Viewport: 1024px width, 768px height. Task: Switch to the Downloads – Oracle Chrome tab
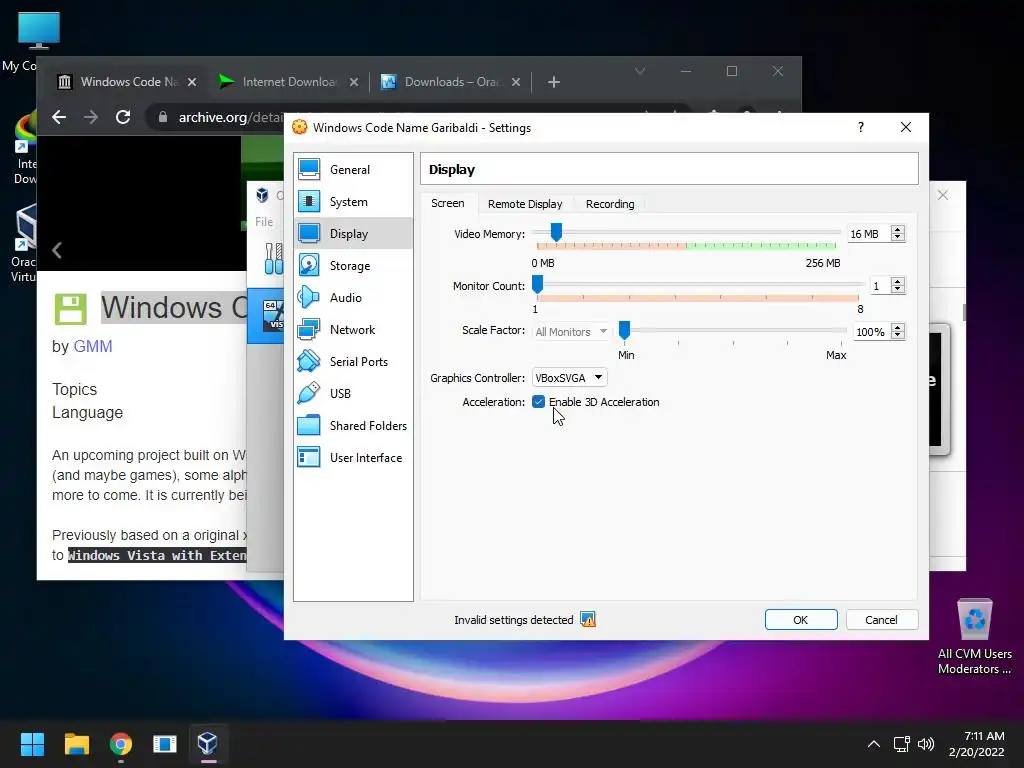[451, 82]
